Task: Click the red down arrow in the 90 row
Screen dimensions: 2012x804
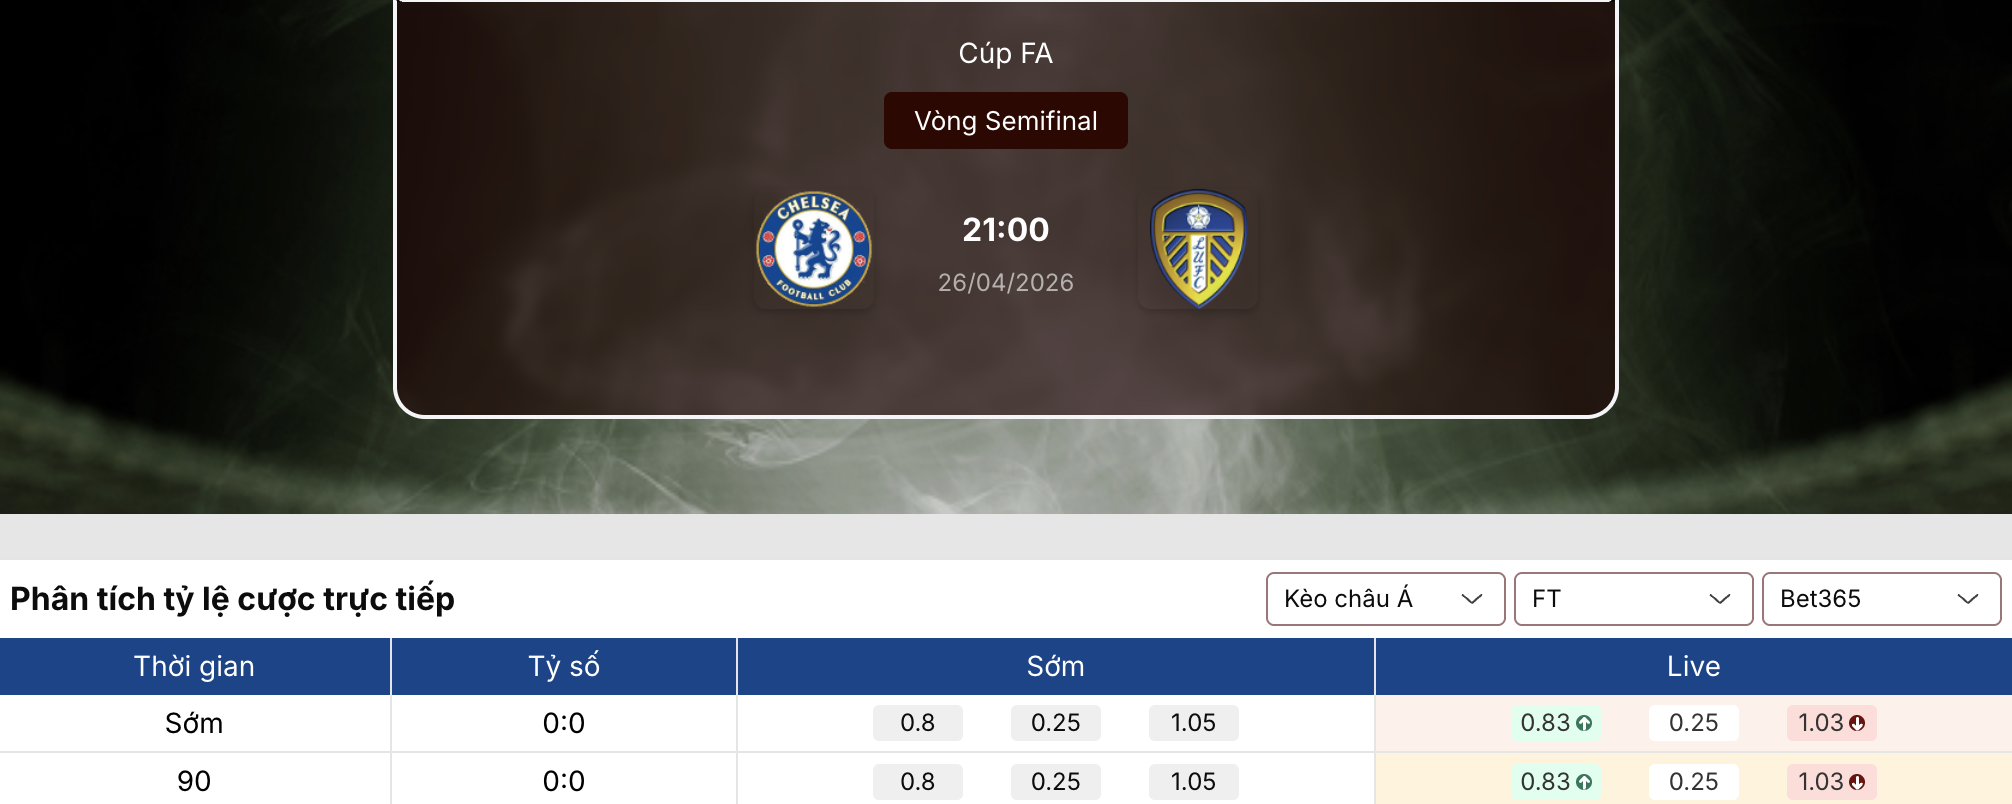Action: point(1857,782)
